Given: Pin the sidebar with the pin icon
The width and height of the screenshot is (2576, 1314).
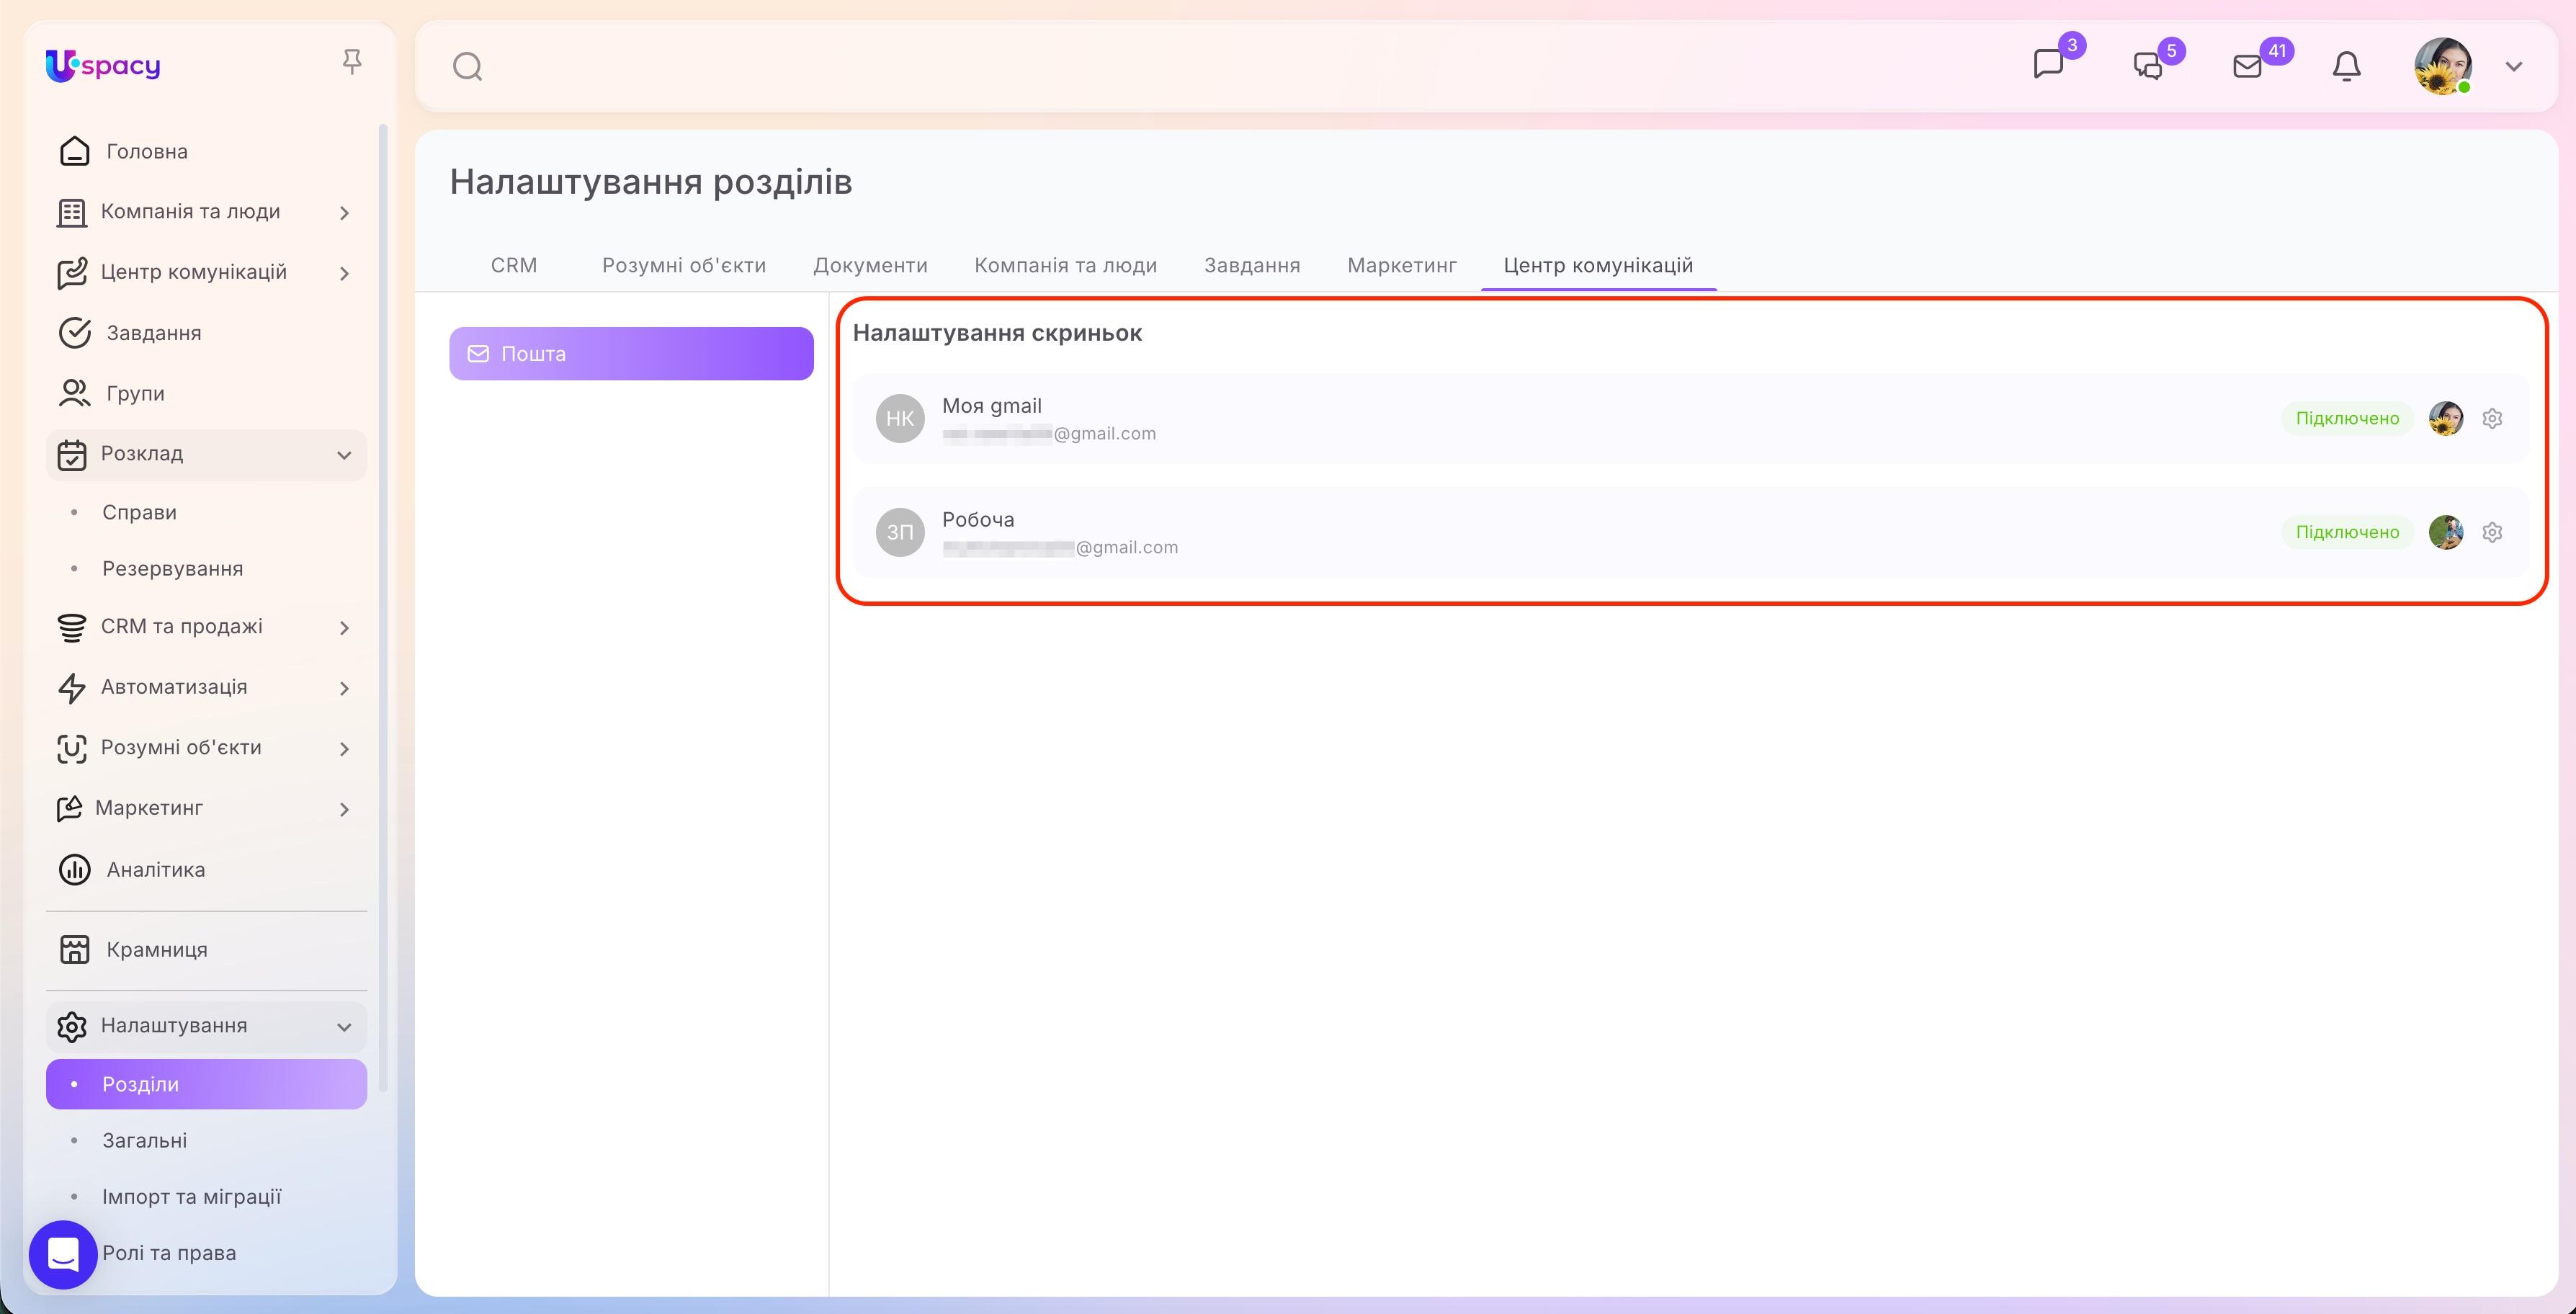Looking at the screenshot, I should (x=351, y=62).
